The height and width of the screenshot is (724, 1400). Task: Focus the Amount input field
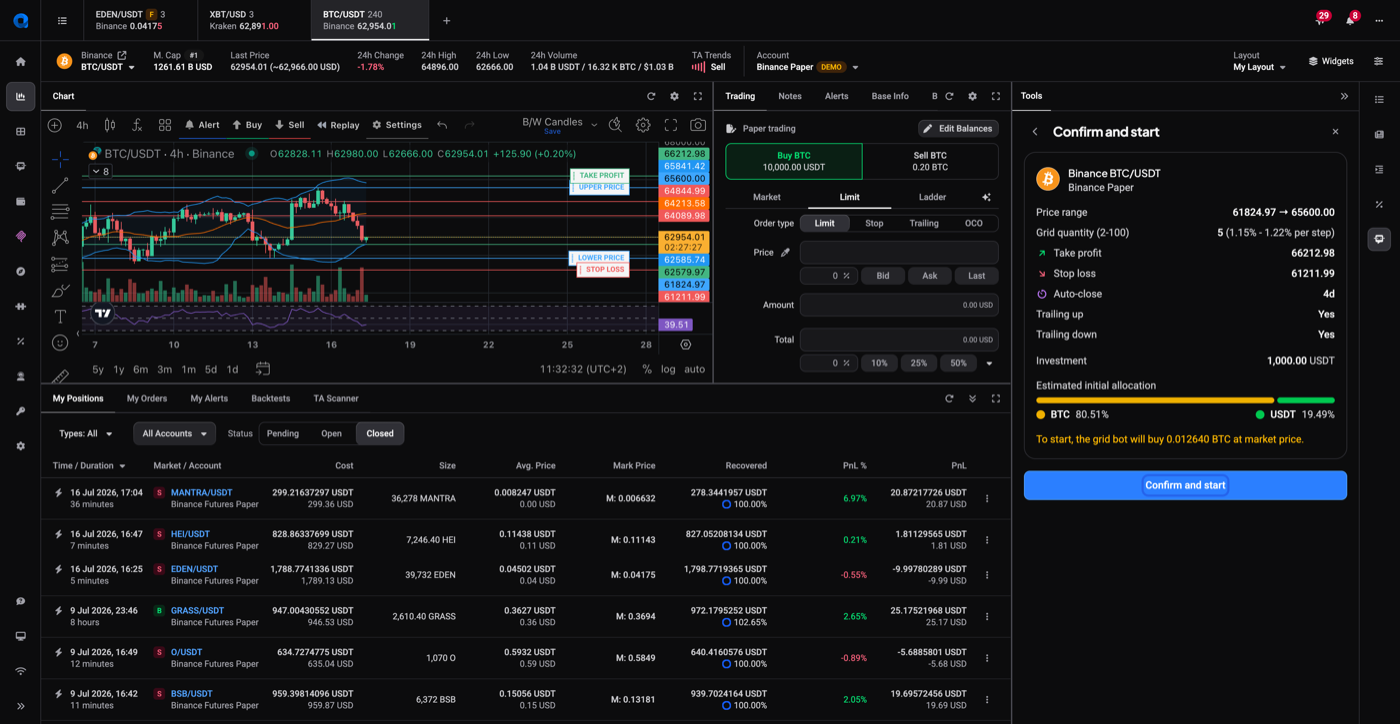[x=899, y=305]
